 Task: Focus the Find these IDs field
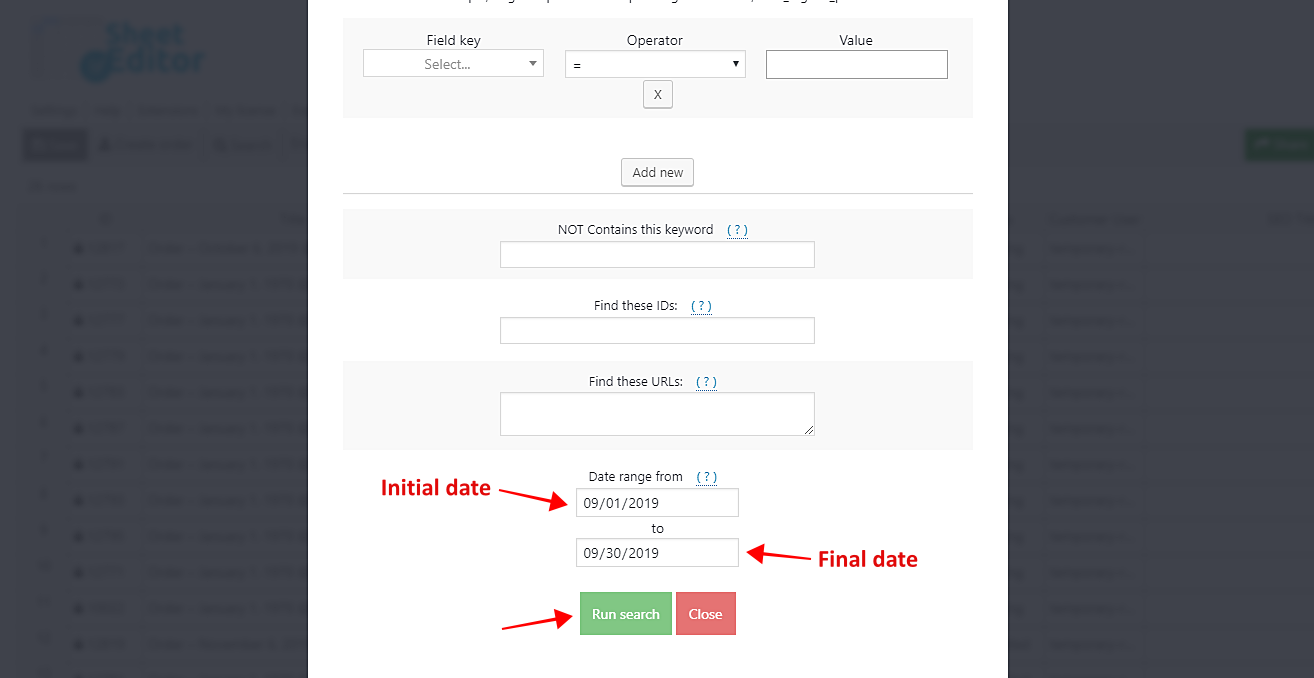point(657,330)
